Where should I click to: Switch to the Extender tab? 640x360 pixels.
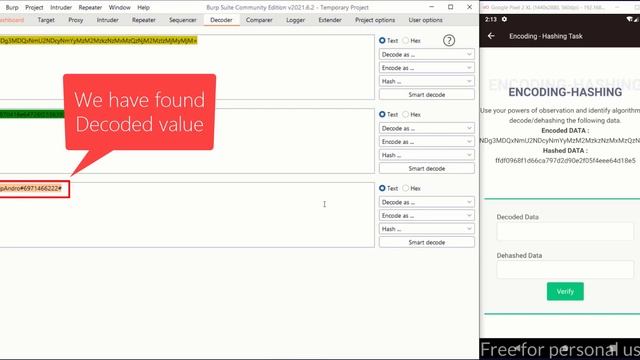pos(330,20)
